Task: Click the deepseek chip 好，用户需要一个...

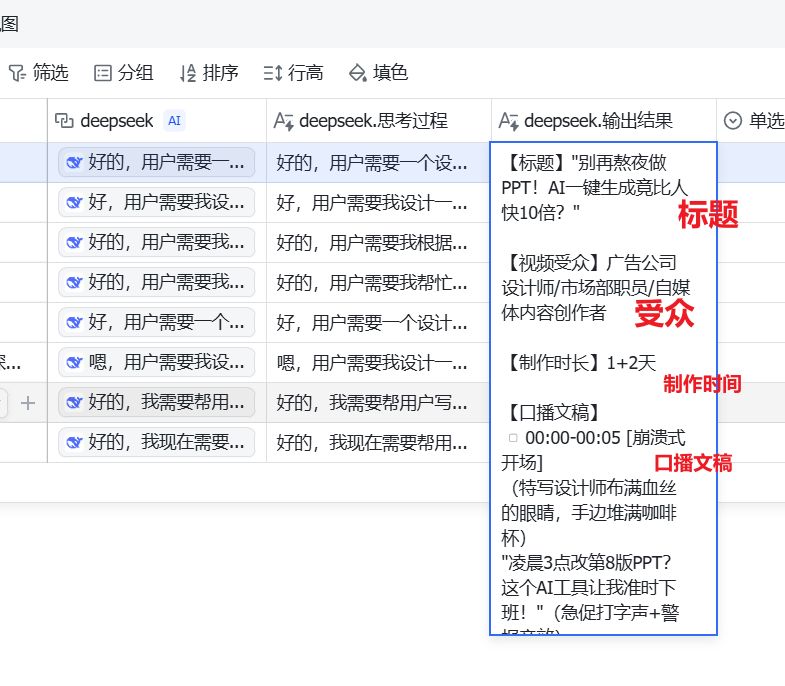Action: click(157, 322)
